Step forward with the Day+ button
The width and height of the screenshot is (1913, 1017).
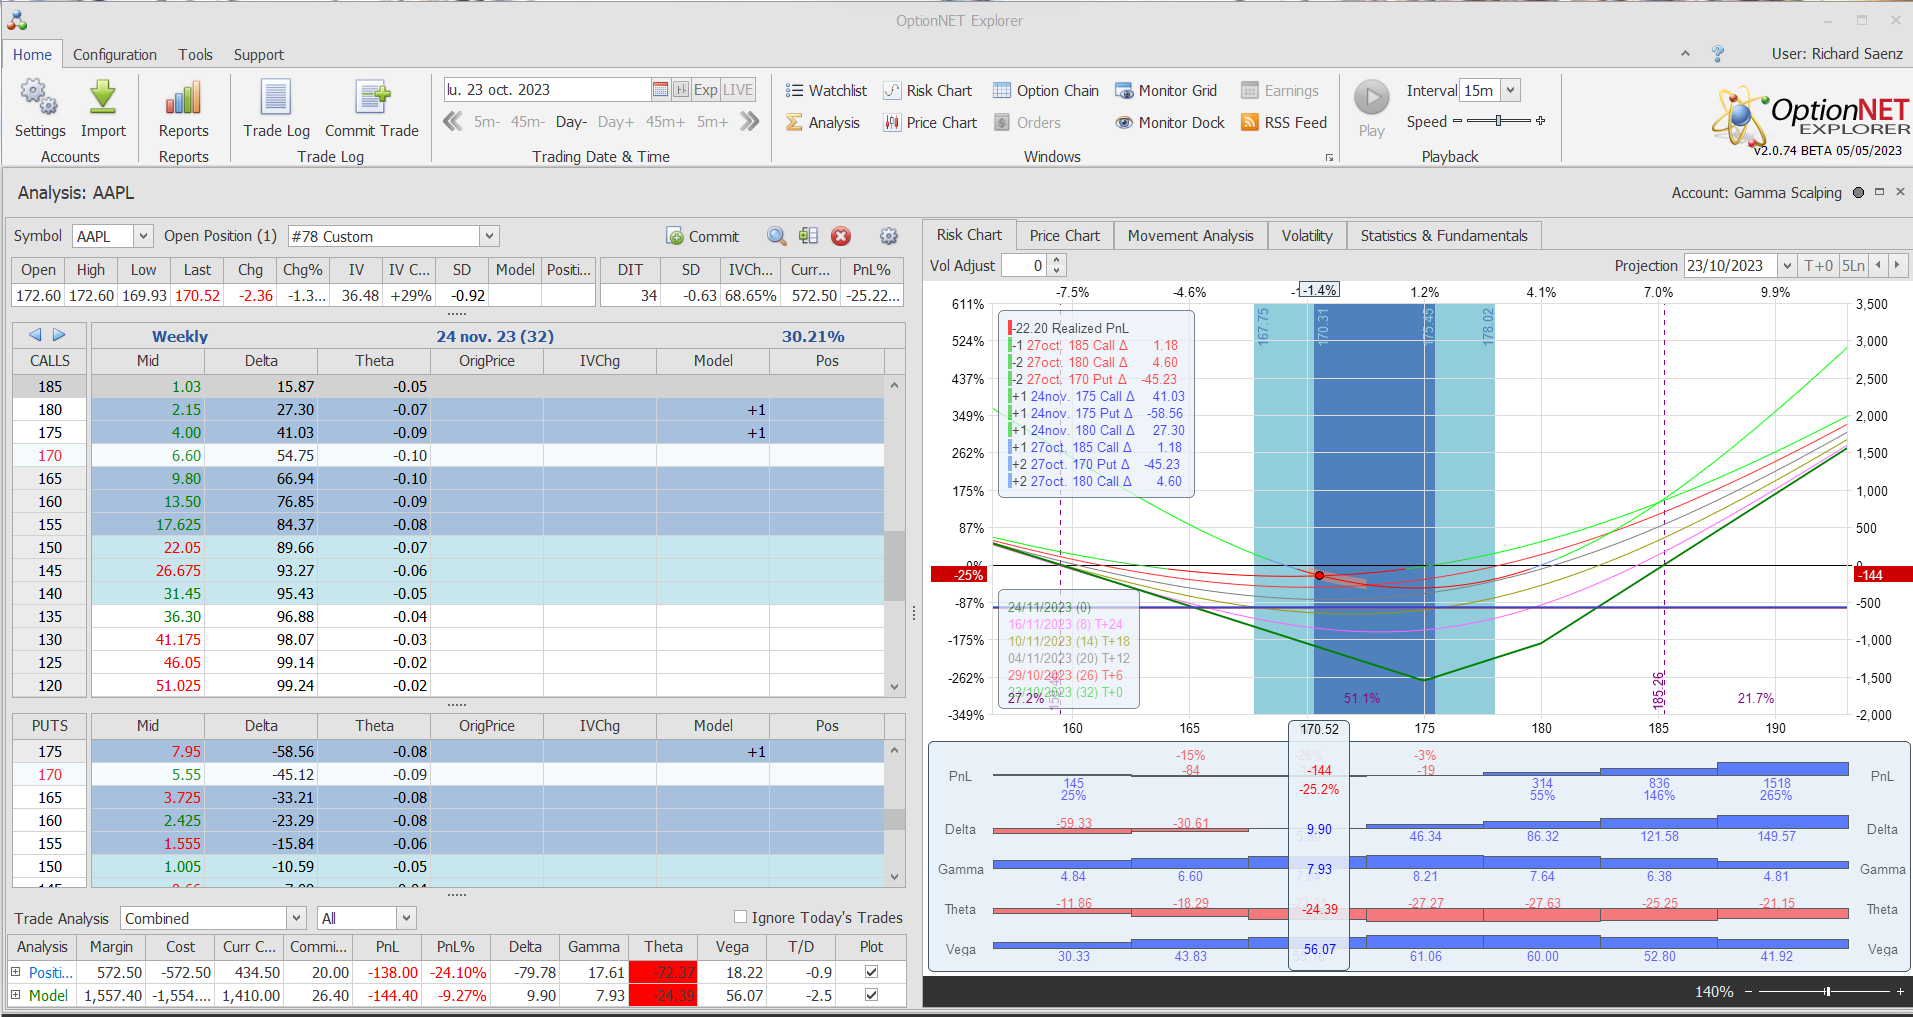pos(616,122)
